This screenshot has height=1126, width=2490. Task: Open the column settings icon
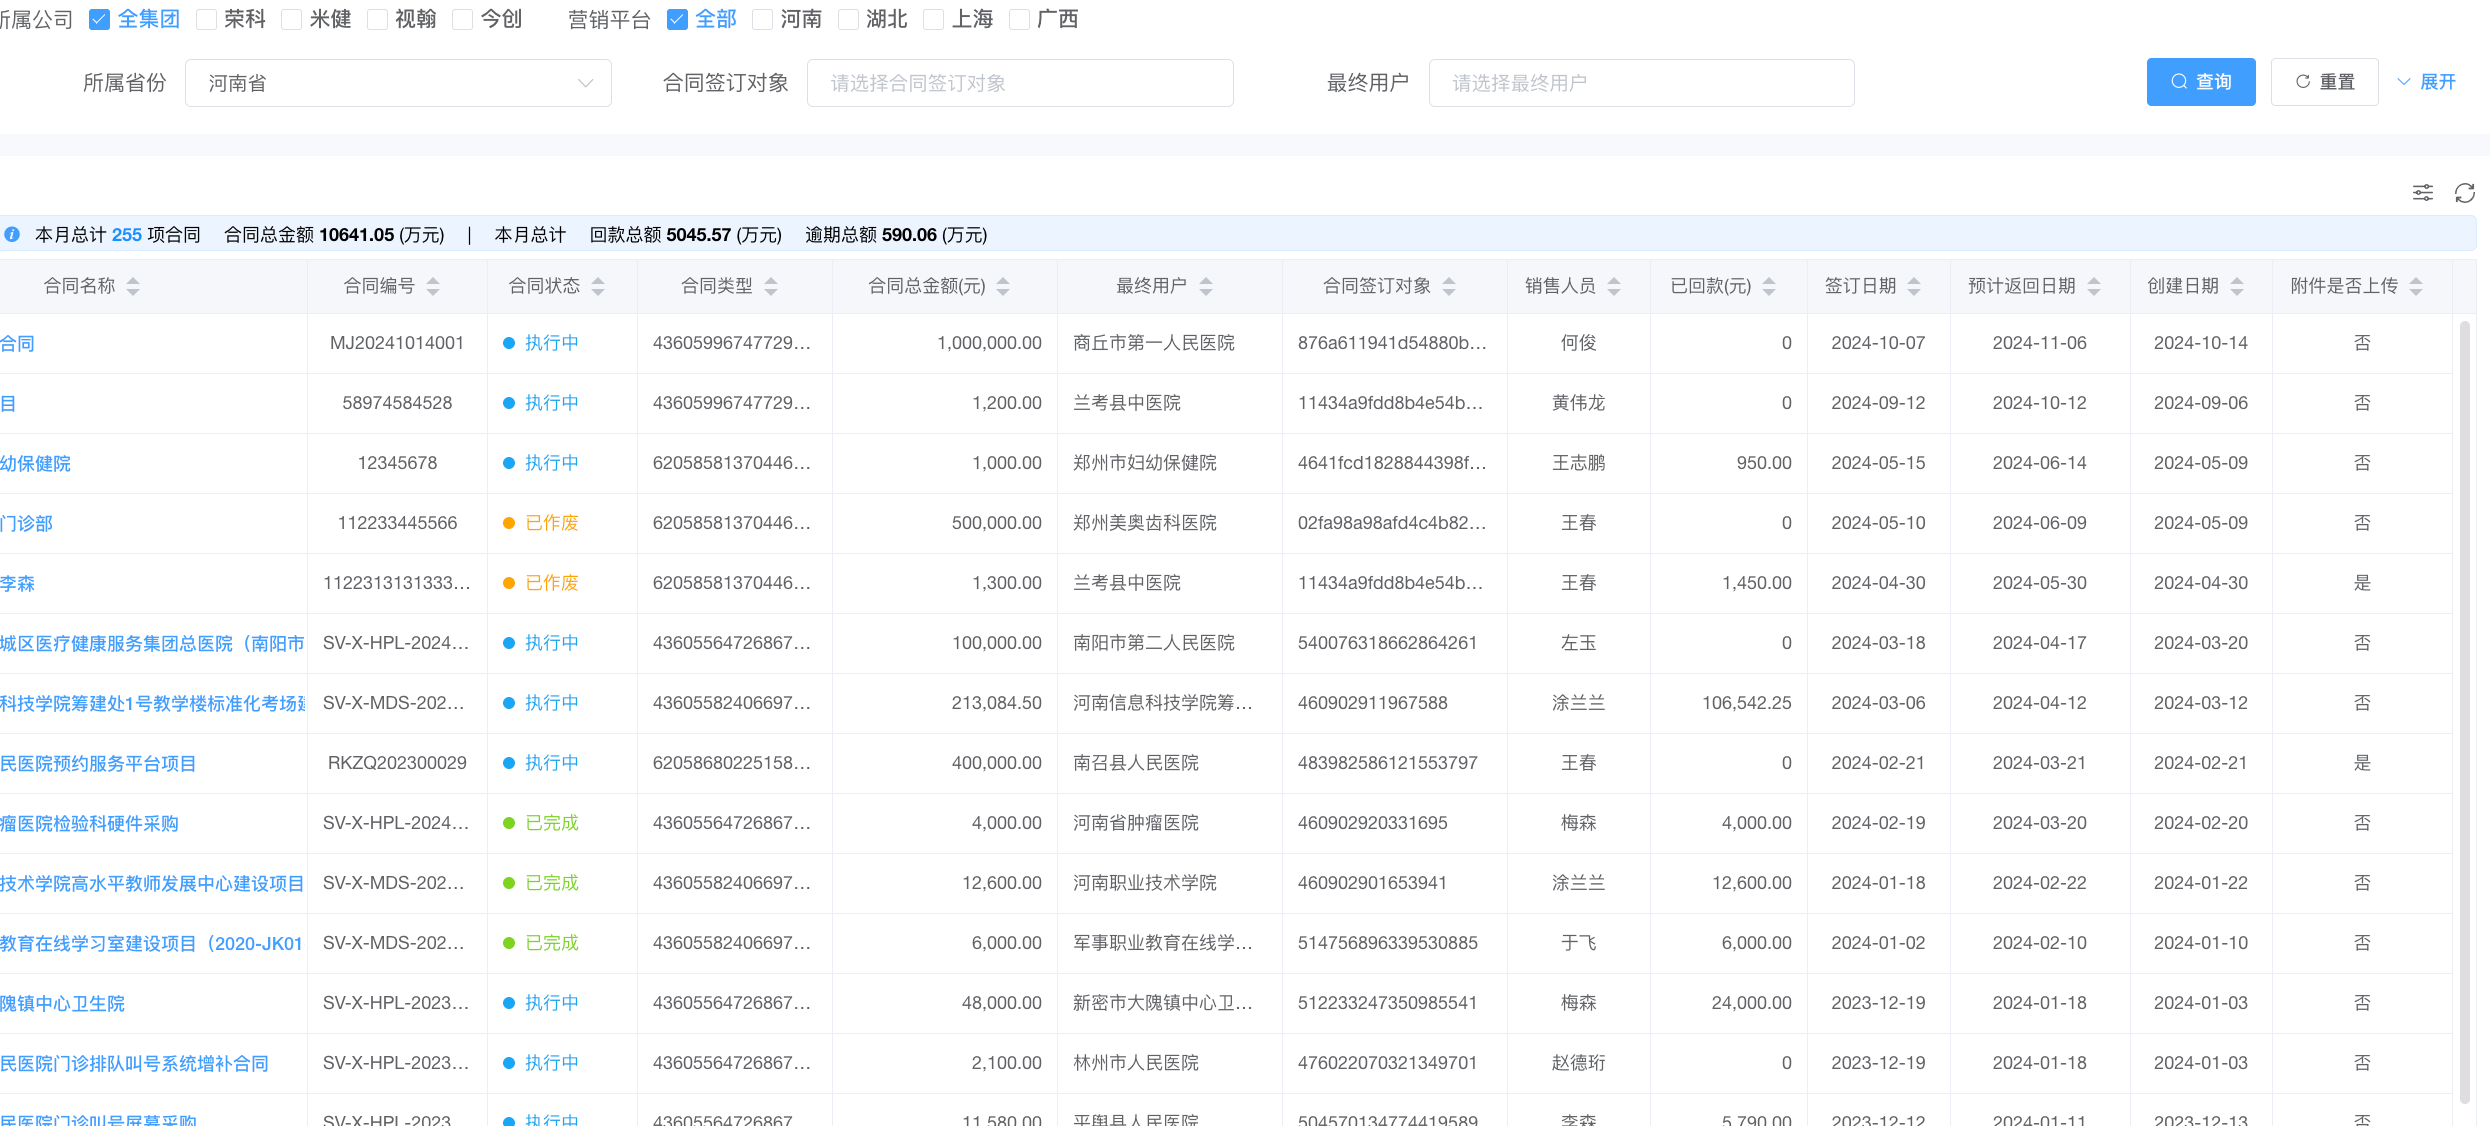2422,193
